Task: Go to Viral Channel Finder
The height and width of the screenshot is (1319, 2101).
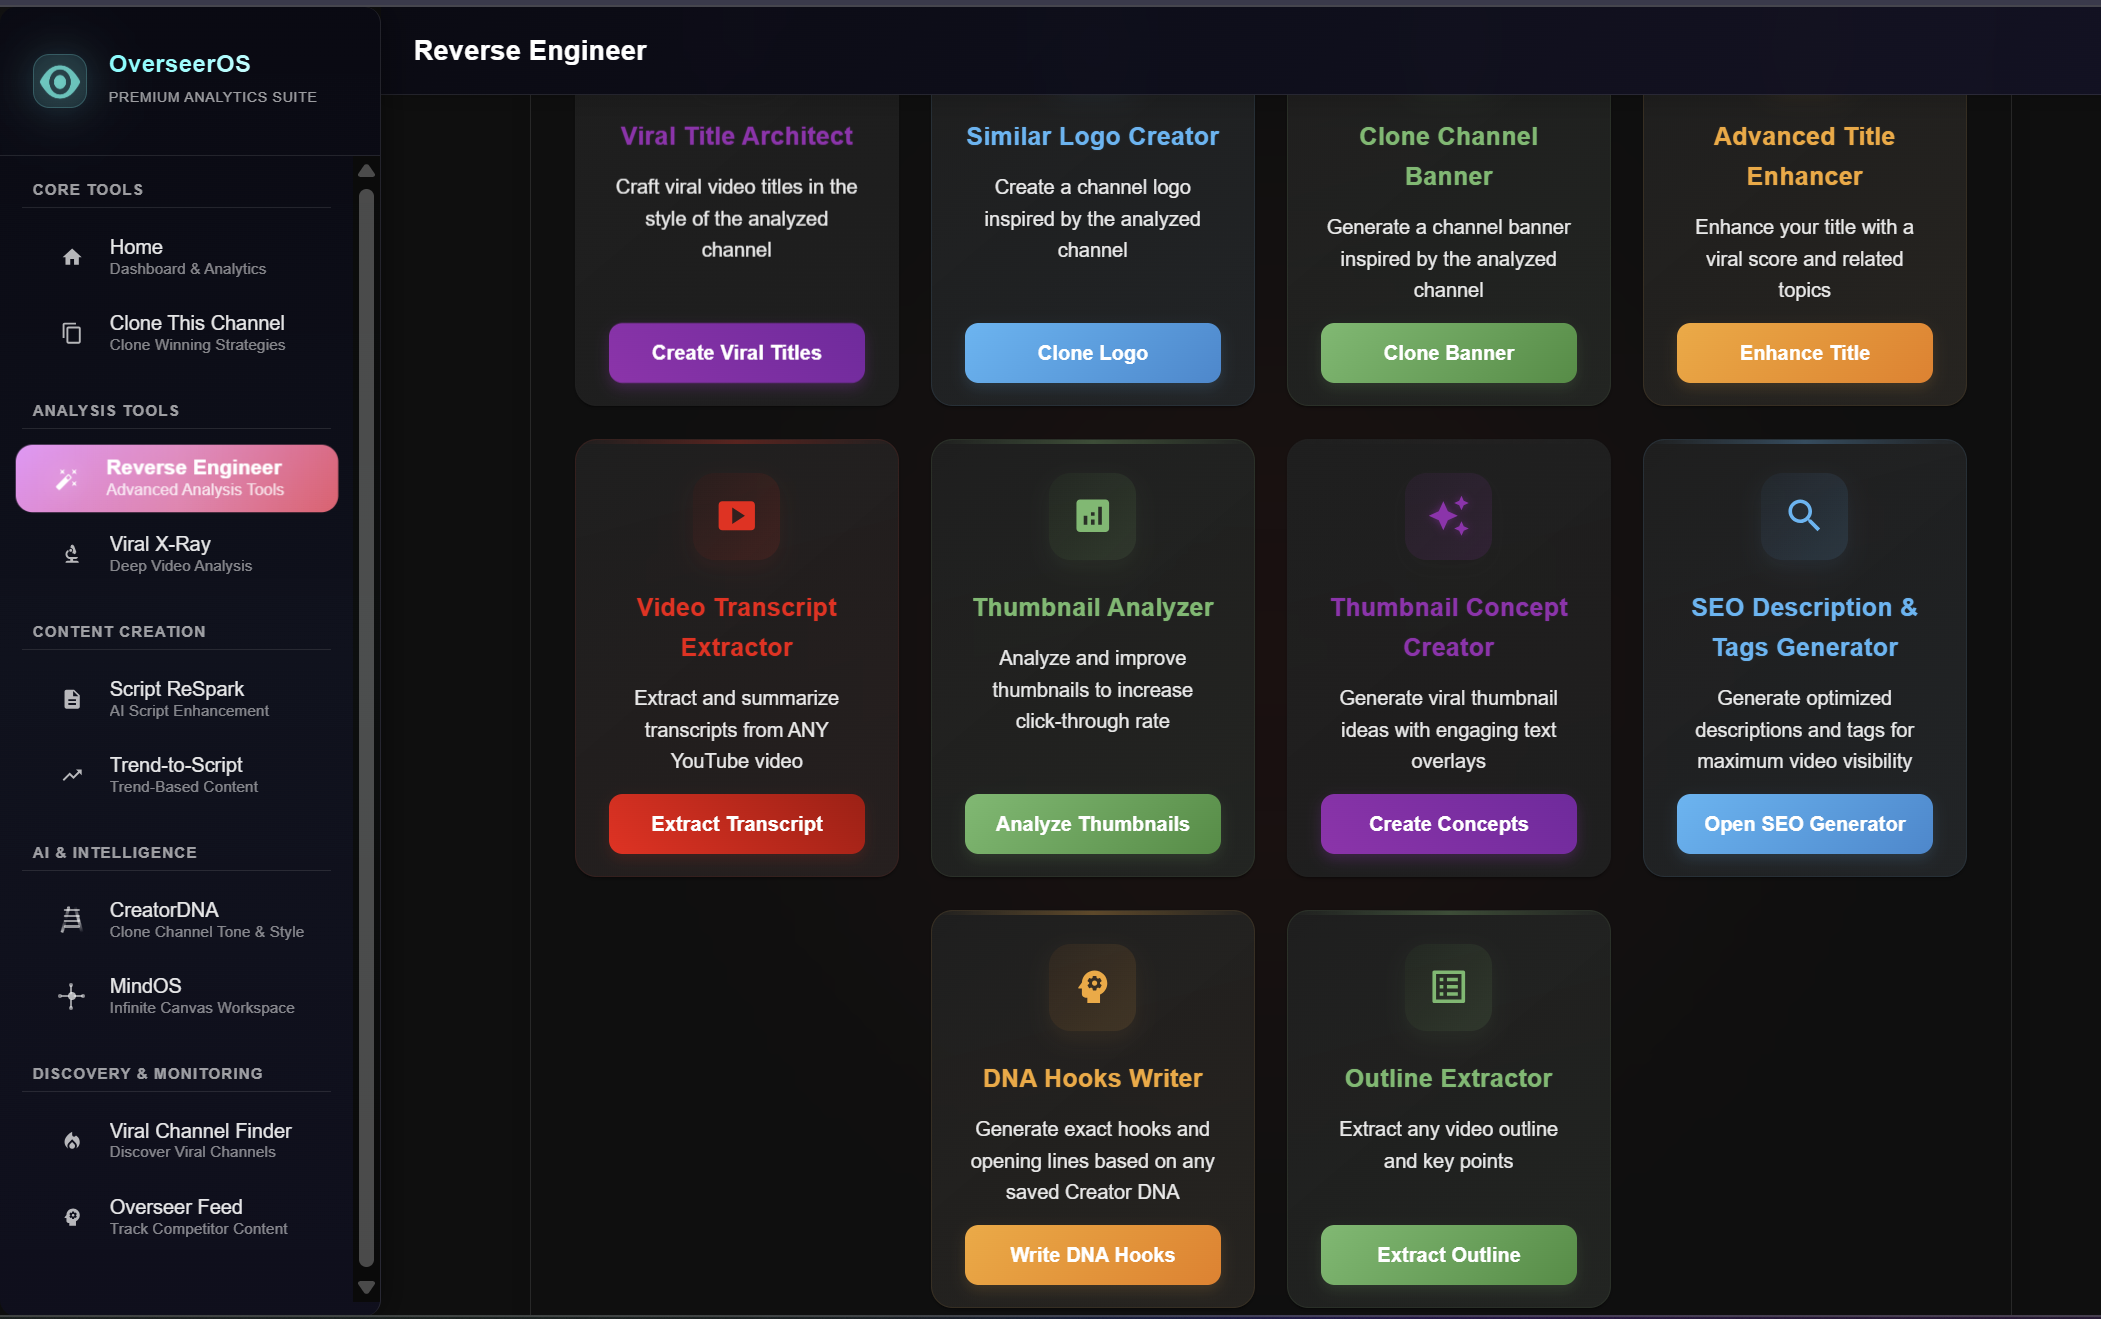Action: 200,1141
